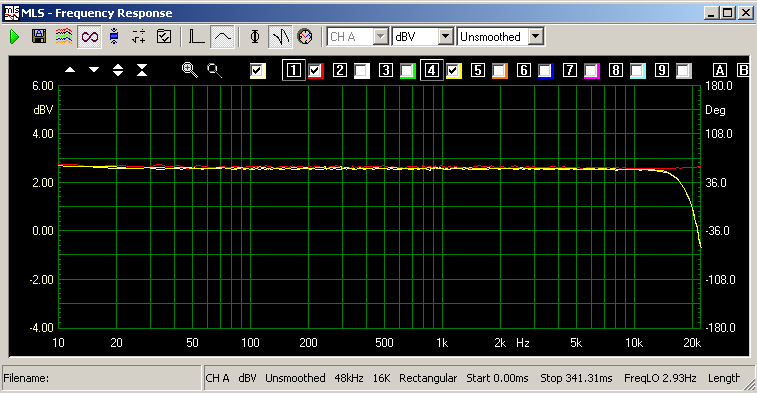Screen dimensions: 757x393
Task: Click the multicolor curves autostore icon
Action: [64, 36]
